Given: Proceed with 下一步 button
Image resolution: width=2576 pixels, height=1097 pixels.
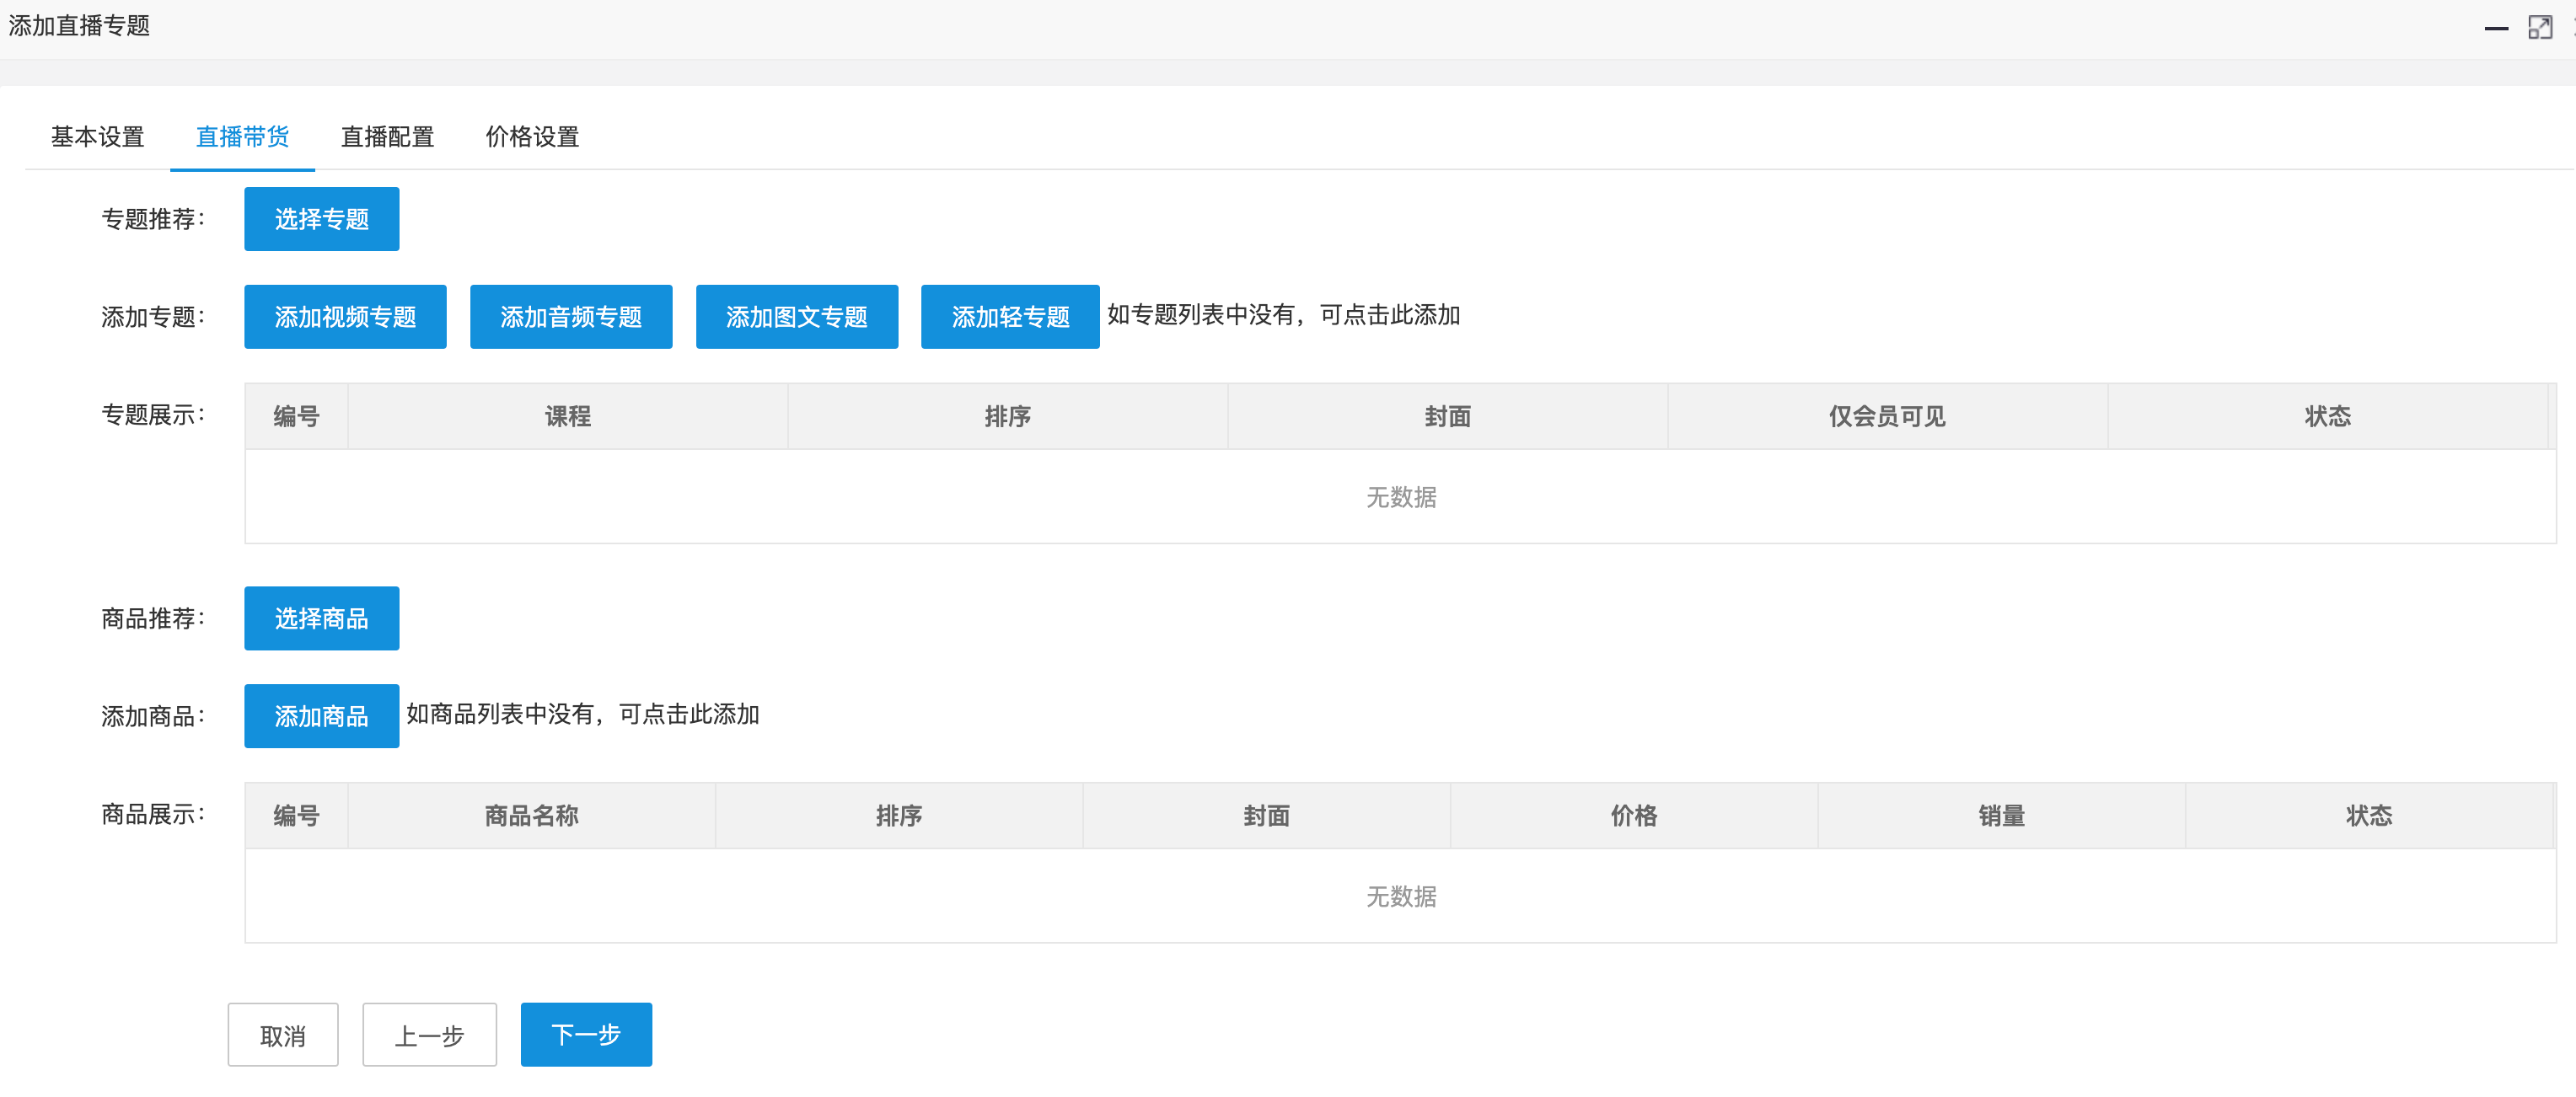Looking at the screenshot, I should (x=587, y=1035).
